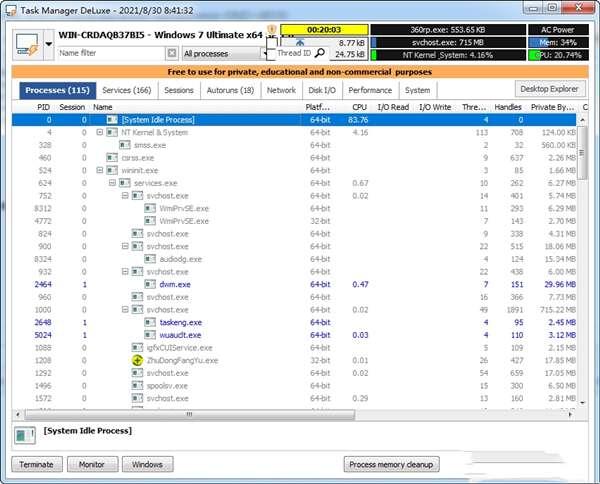
Task: Click the NT Kernel & System row icon
Action: [x=112, y=132]
